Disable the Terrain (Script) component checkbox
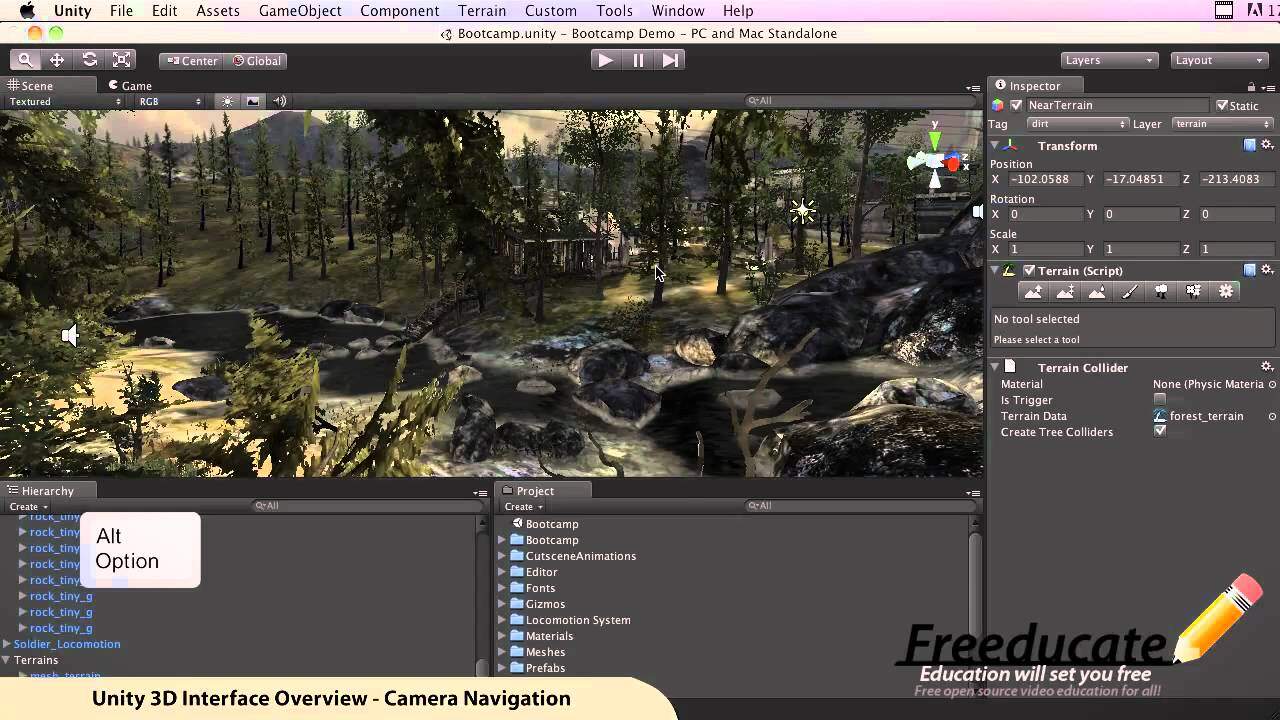This screenshot has width=1280, height=720. 1028,270
